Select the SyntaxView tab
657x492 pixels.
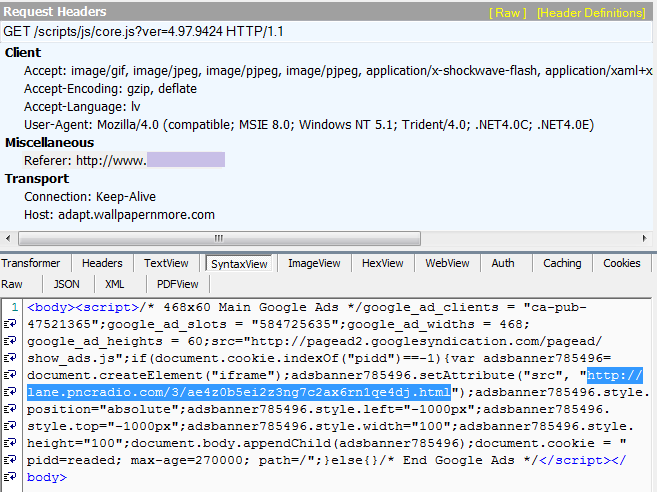pos(239,264)
